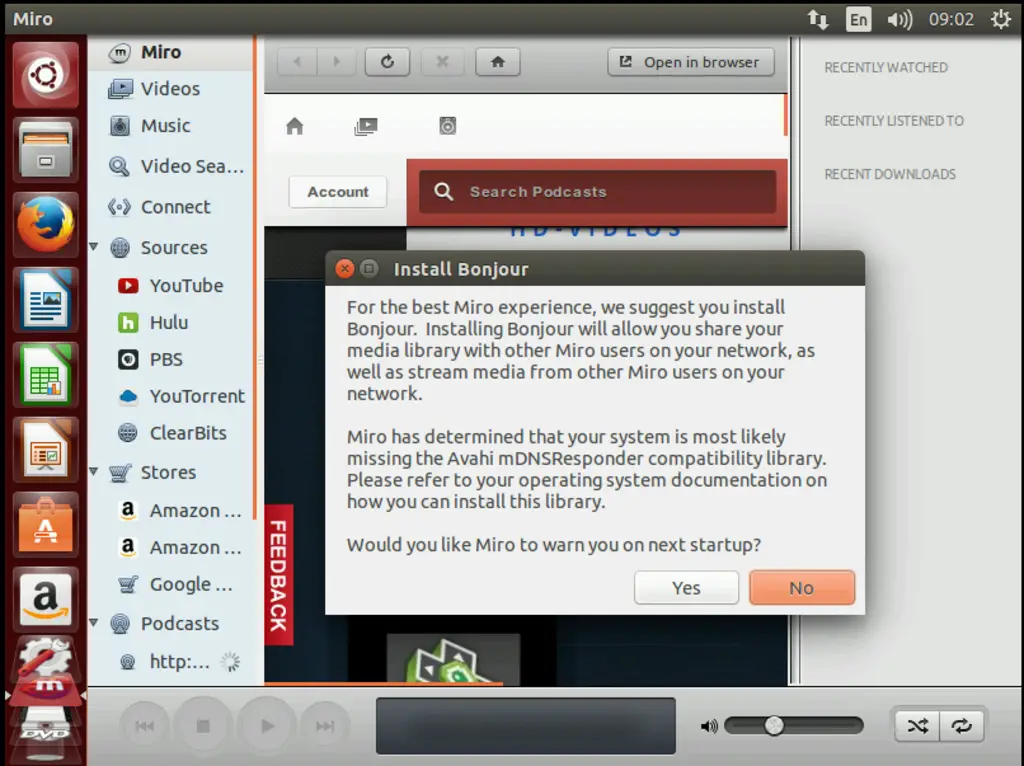
Task: Mute using the speaker icon by slider
Action: click(709, 726)
